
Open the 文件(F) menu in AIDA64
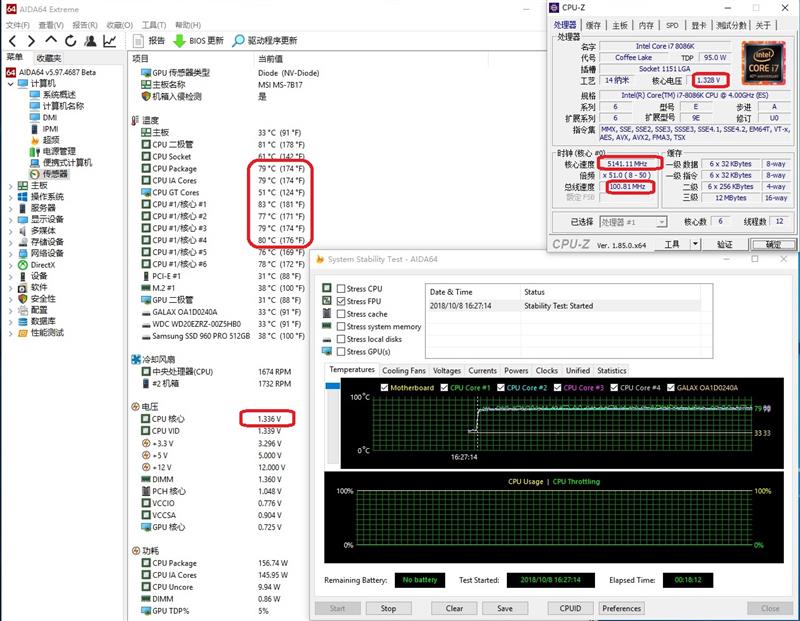[x=18, y=25]
